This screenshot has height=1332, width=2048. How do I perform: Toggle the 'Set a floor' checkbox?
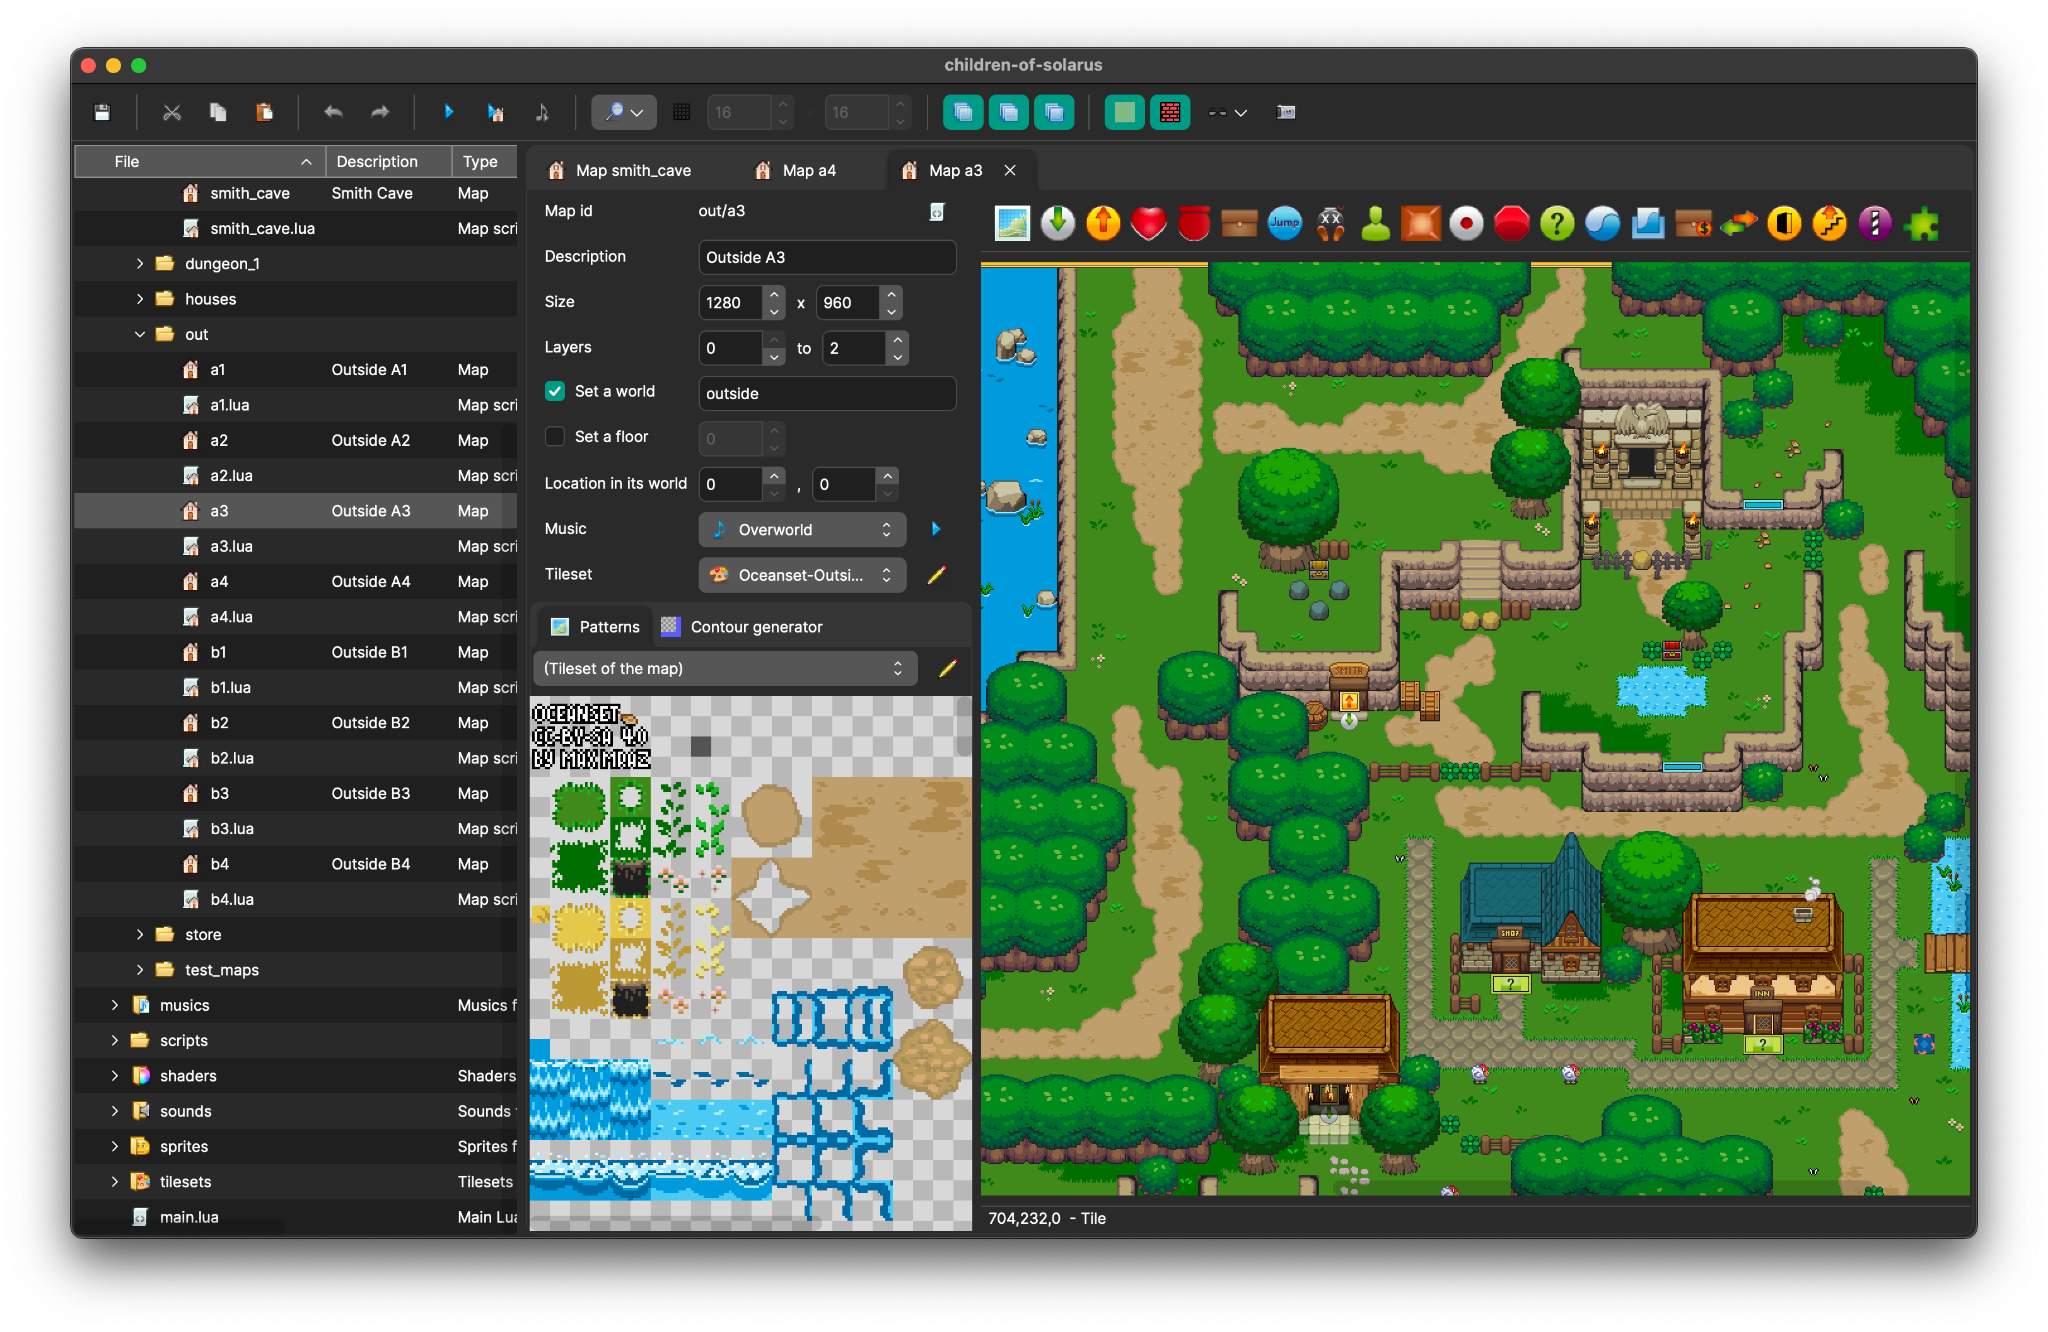[558, 435]
